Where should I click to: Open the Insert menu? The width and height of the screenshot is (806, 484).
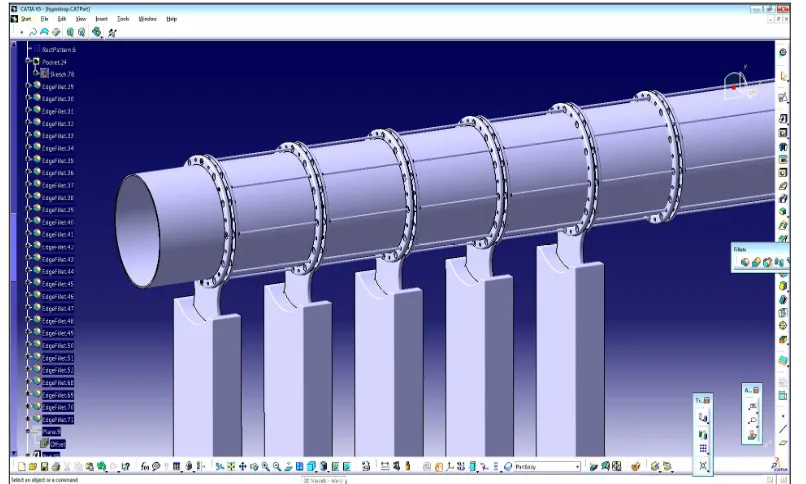pos(102,19)
